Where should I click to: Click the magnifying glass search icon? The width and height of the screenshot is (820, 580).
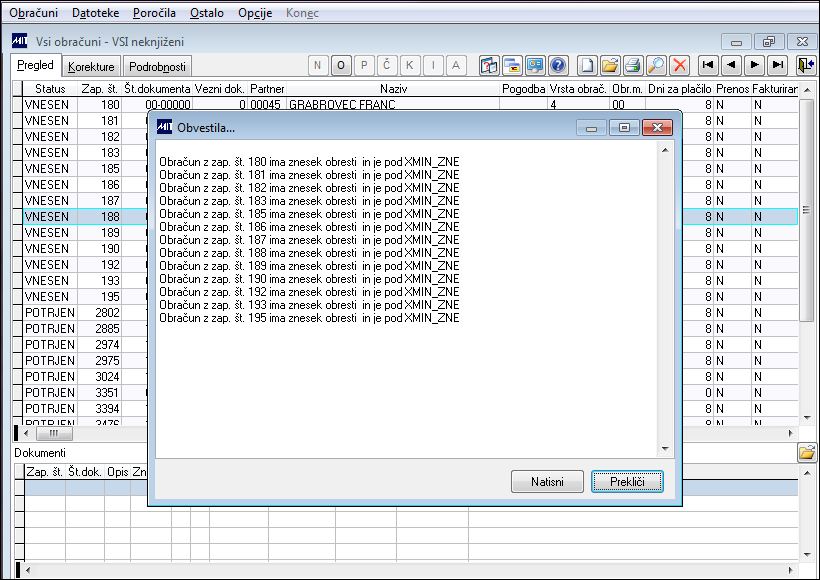pos(656,65)
